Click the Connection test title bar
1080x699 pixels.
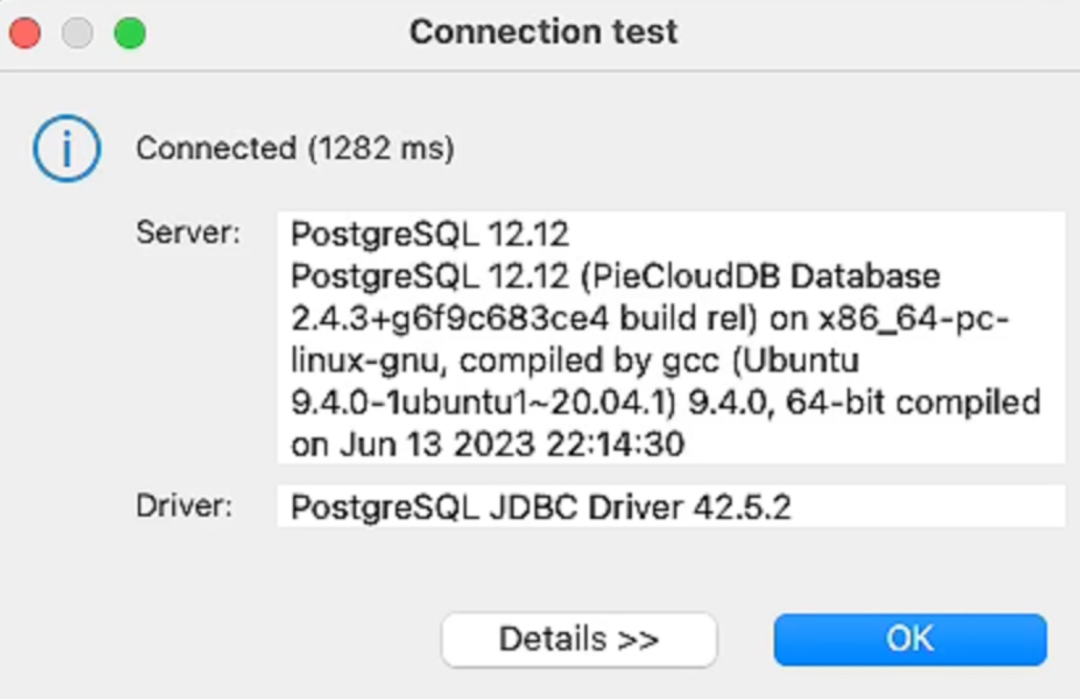click(x=543, y=32)
